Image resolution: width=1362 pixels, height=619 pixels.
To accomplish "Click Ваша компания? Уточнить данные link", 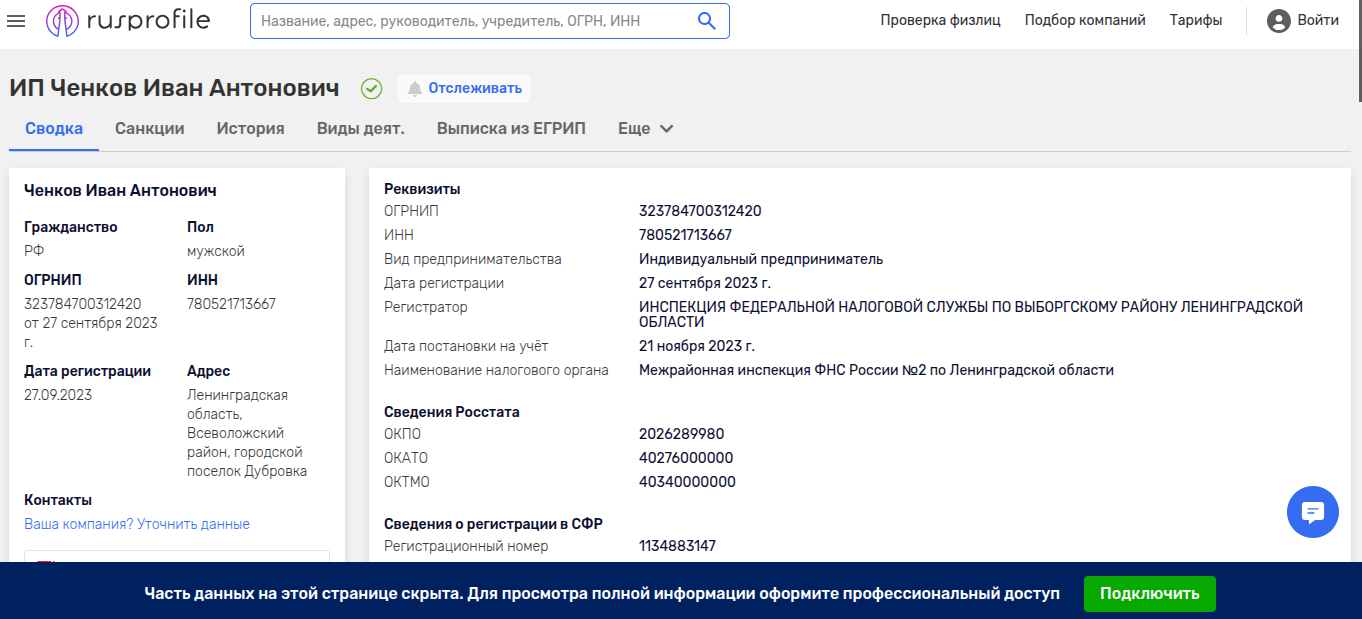I will point(137,524).
